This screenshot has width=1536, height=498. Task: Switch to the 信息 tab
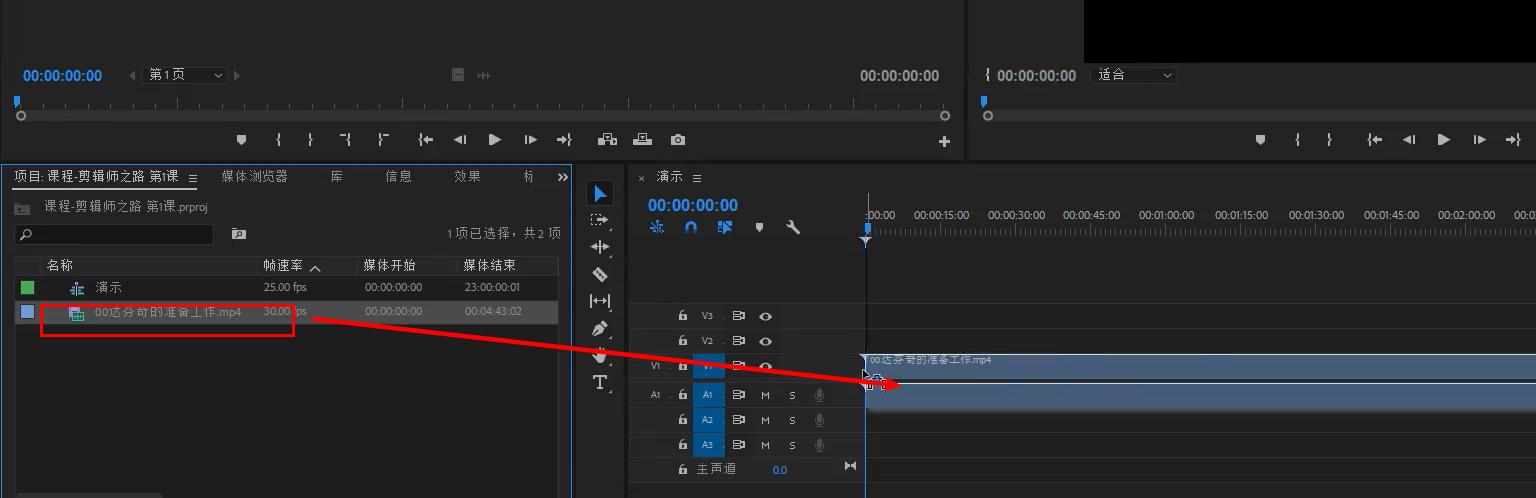[x=398, y=176]
